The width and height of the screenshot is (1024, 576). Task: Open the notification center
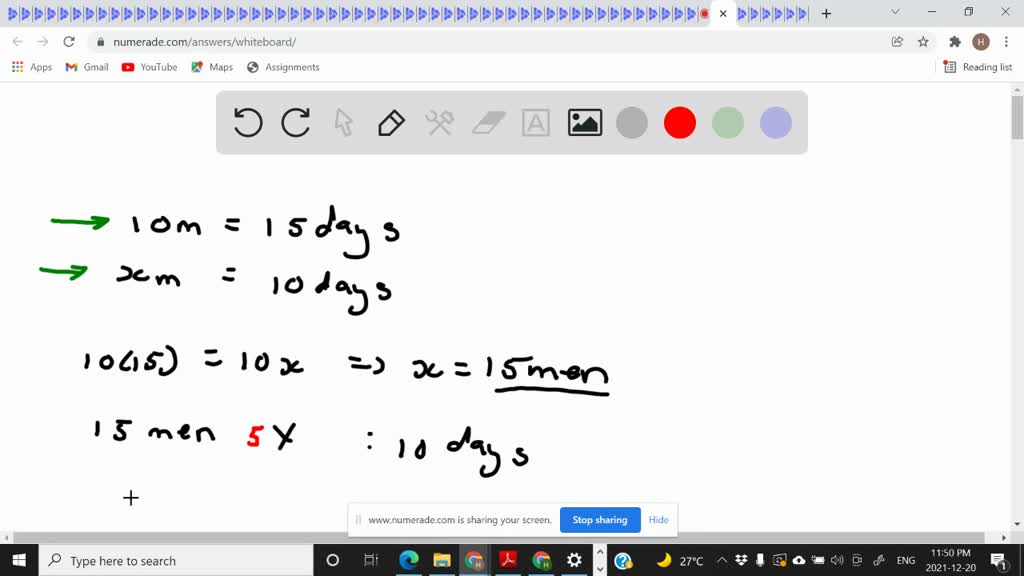point(998,560)
